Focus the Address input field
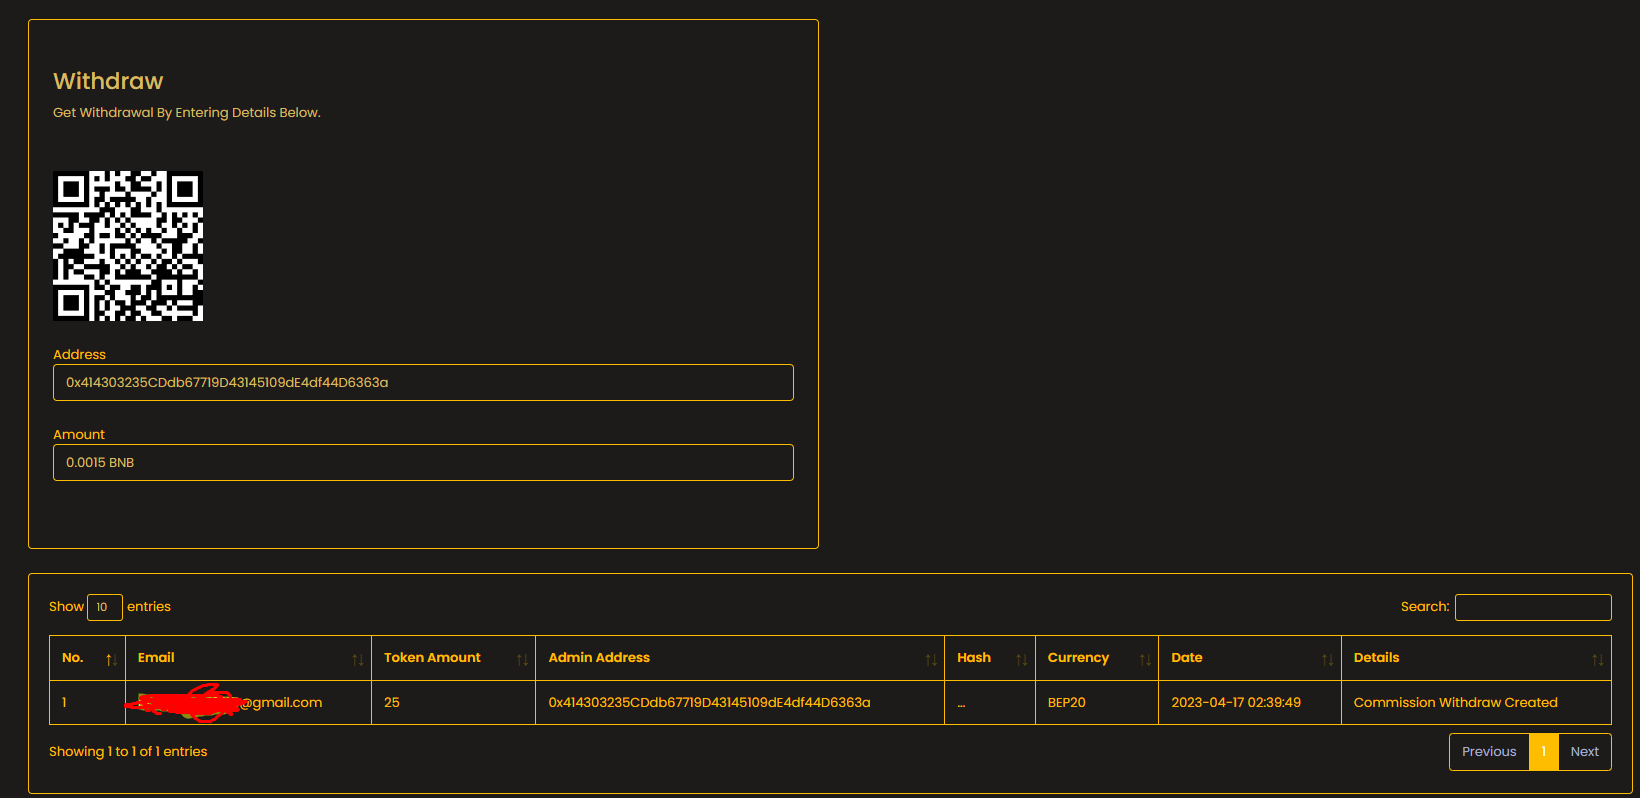Viewport: 1640px width, 798px height. (423, 382)
